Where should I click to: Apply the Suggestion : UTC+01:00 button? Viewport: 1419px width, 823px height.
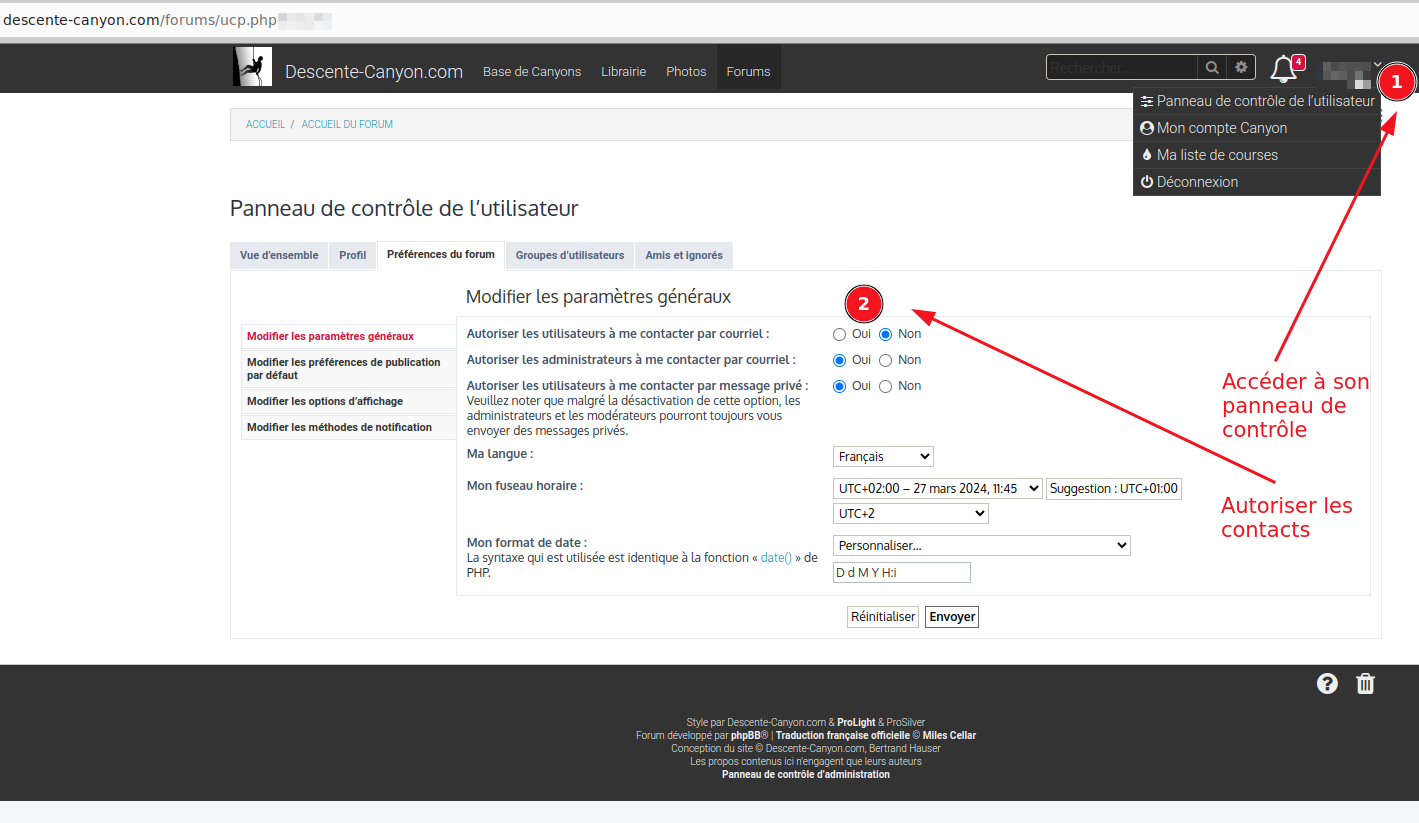point(1114,489)
